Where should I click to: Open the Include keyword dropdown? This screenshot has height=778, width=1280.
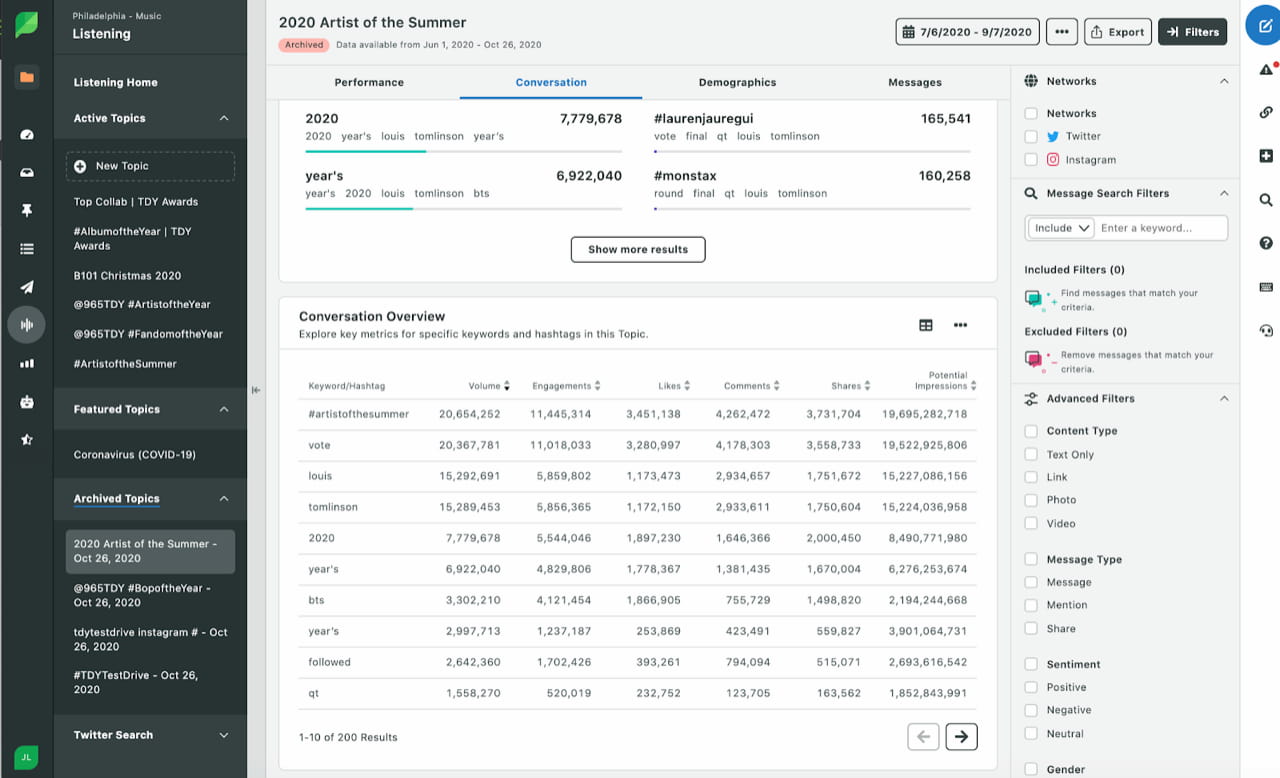coord(1059,227)
